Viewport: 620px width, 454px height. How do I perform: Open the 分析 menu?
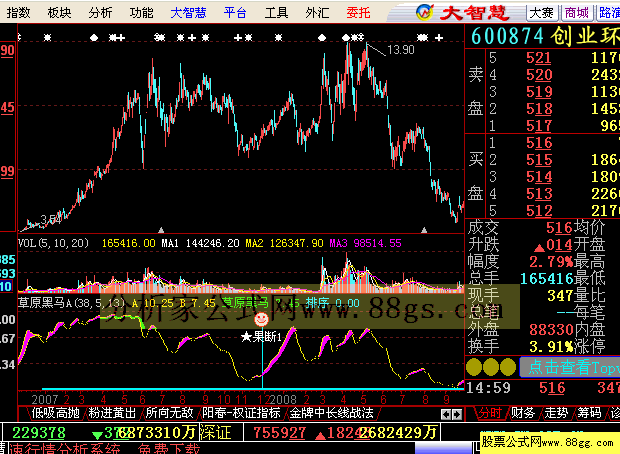[x=100, y=13]
